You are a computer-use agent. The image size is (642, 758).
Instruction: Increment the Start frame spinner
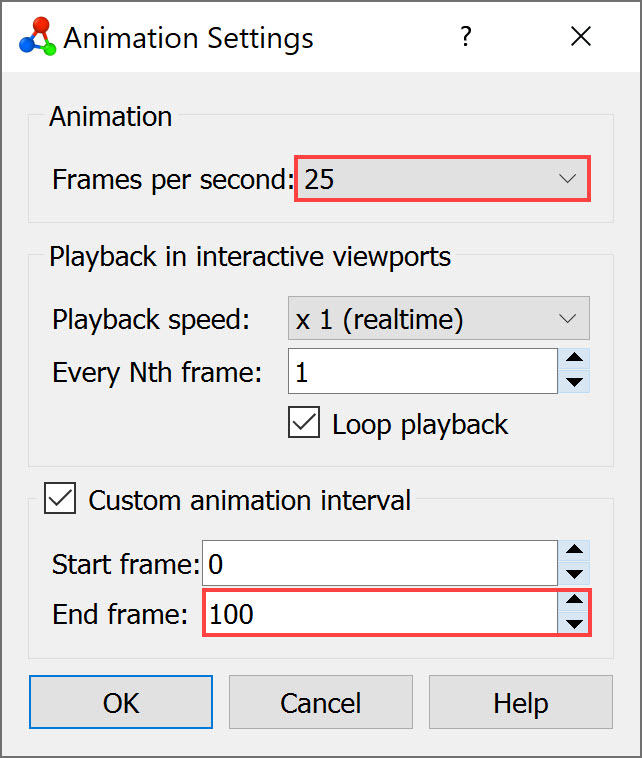(x=575, y=551)
